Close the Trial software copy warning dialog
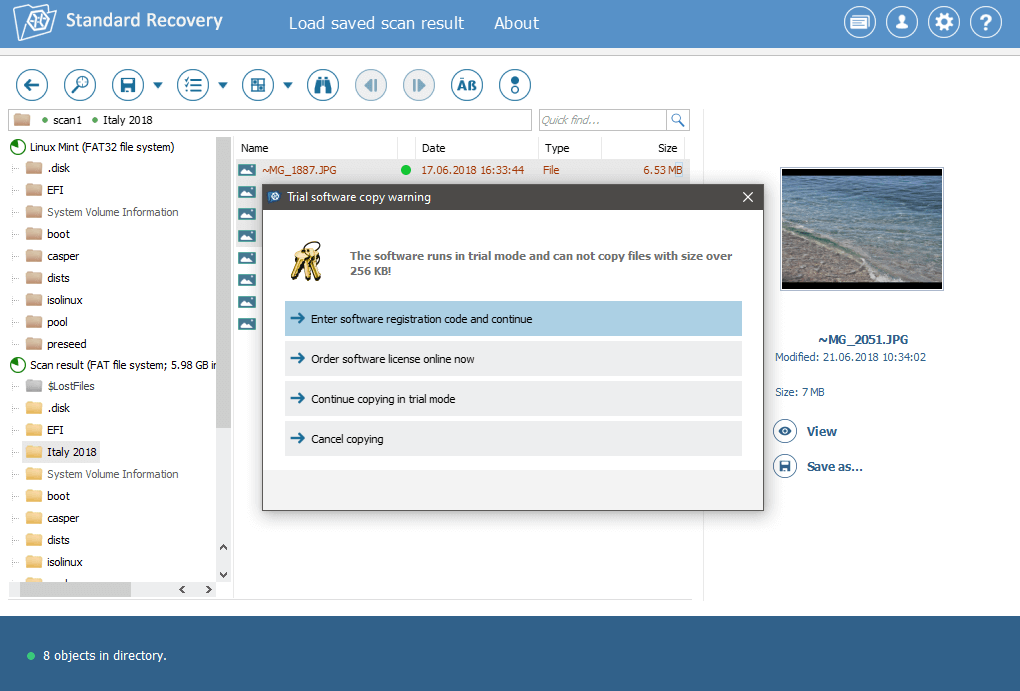The height and width of the screenshot is (691, 1020). pyautogui.click(x=748, y=197)
